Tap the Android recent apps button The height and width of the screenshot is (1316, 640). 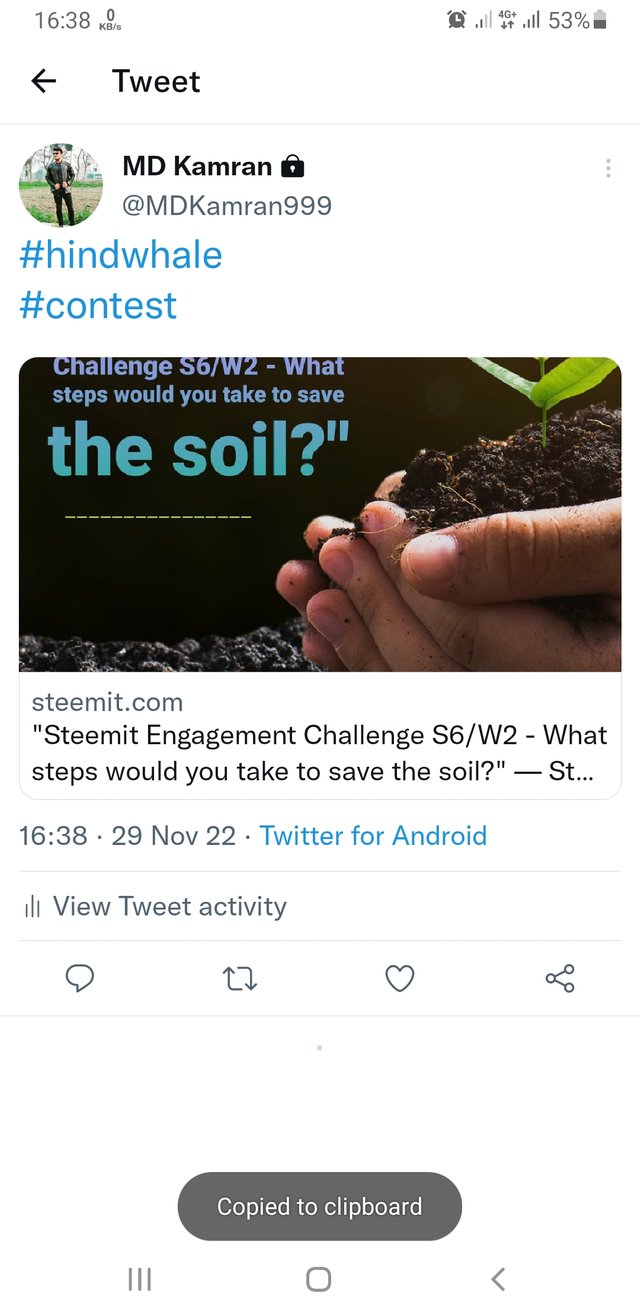(x=140, y=1278)
